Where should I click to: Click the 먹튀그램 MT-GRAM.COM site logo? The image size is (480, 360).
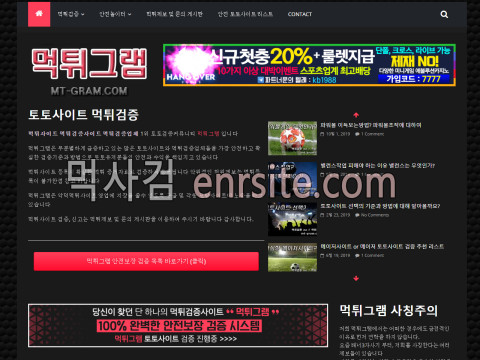tap(89, 71)
